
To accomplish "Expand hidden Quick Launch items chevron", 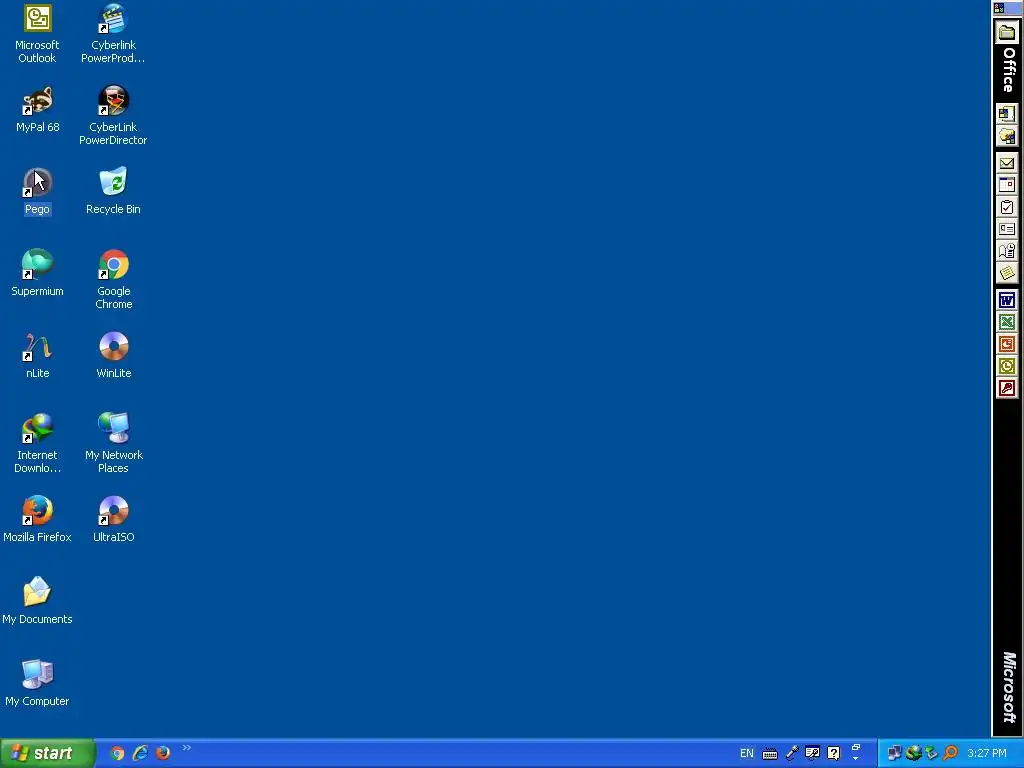I will [187, 748].
